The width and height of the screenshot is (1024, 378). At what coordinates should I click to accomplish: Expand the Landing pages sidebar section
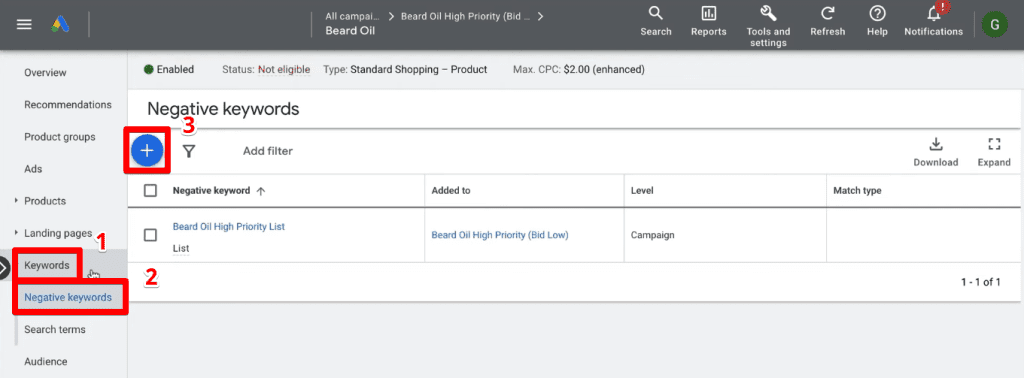[16, 232]
